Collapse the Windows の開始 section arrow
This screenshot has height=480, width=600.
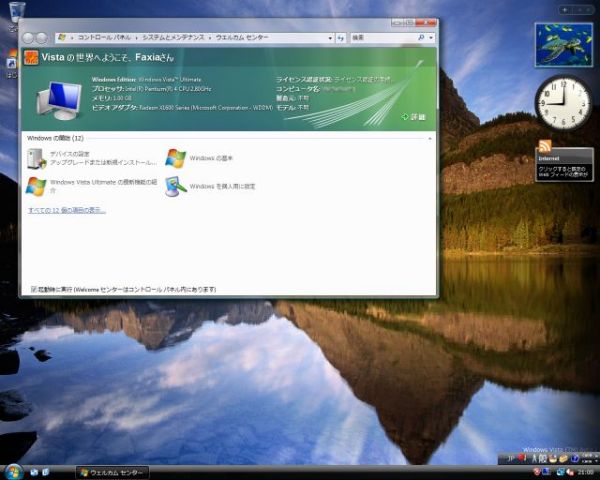tap(429, 137)
